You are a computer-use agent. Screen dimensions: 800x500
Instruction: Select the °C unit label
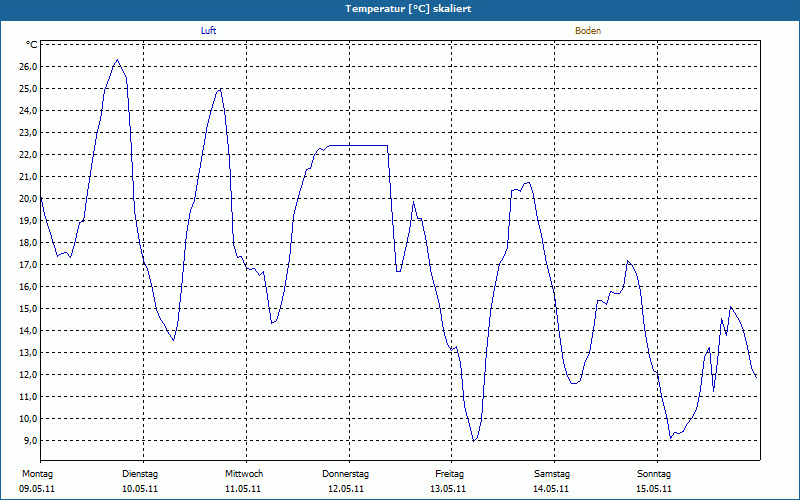(x=32, y=45)
